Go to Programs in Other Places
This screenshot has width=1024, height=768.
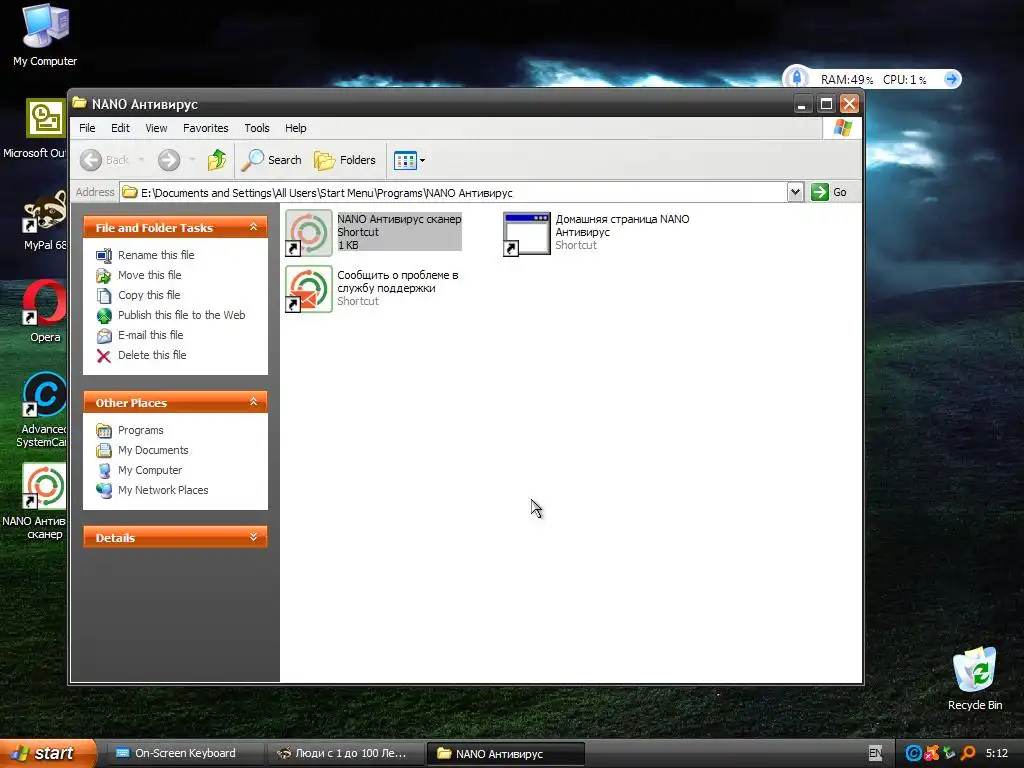pos(129,430)
